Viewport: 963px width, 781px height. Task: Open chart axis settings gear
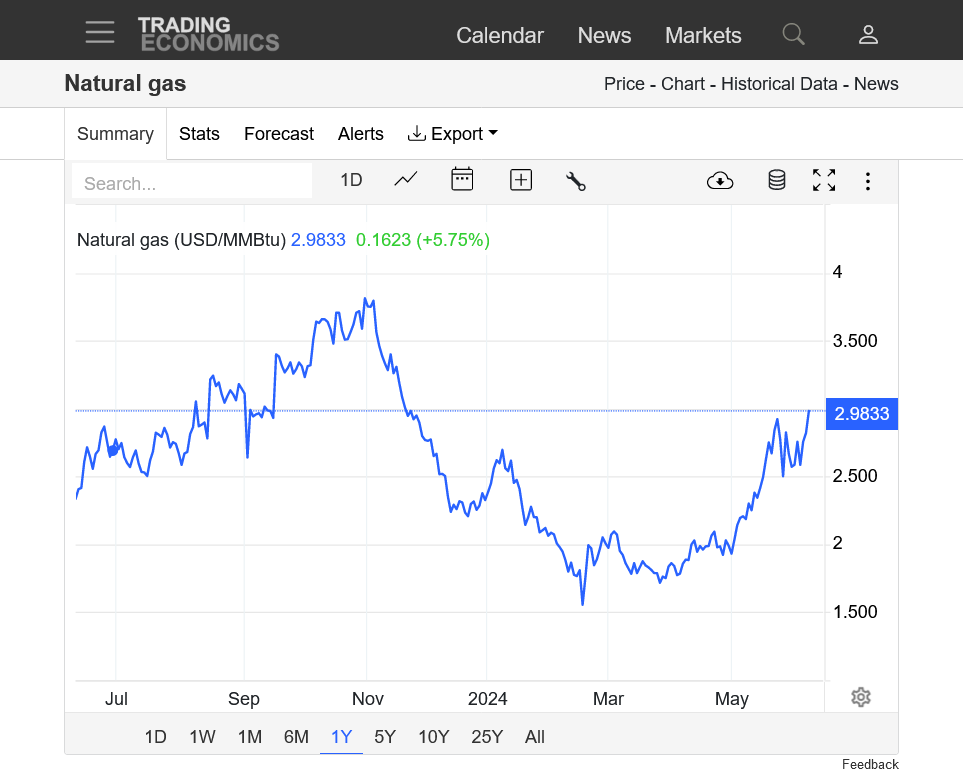(x=861, y=697)
